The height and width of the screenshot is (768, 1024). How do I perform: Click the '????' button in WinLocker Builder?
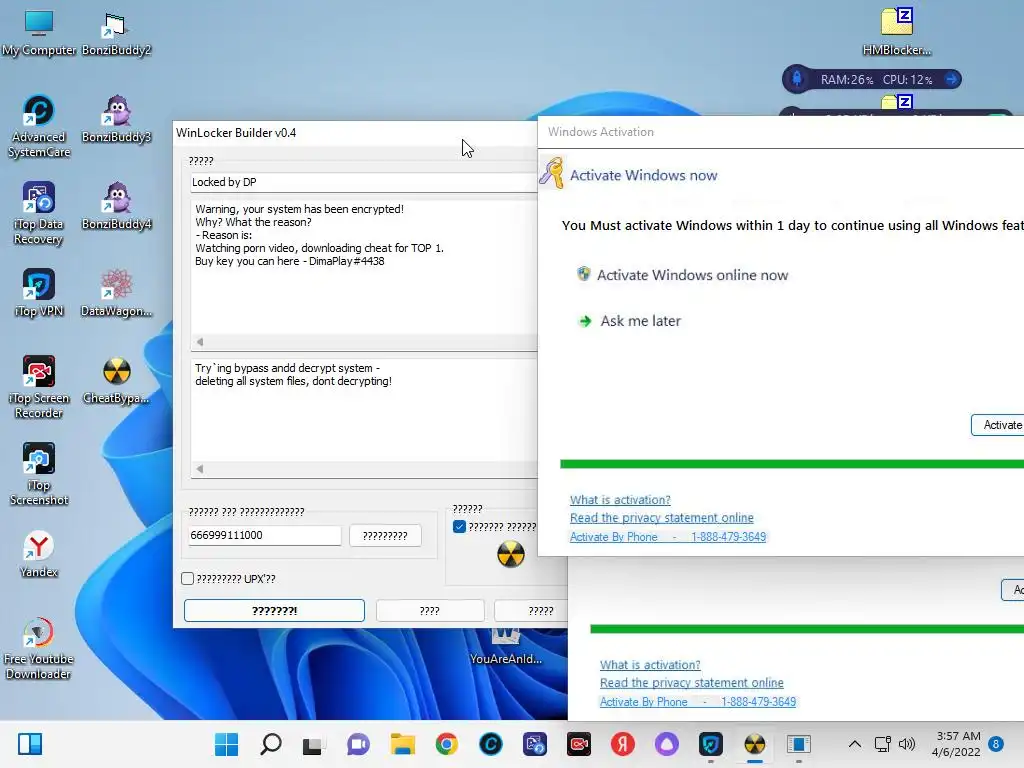430,611
